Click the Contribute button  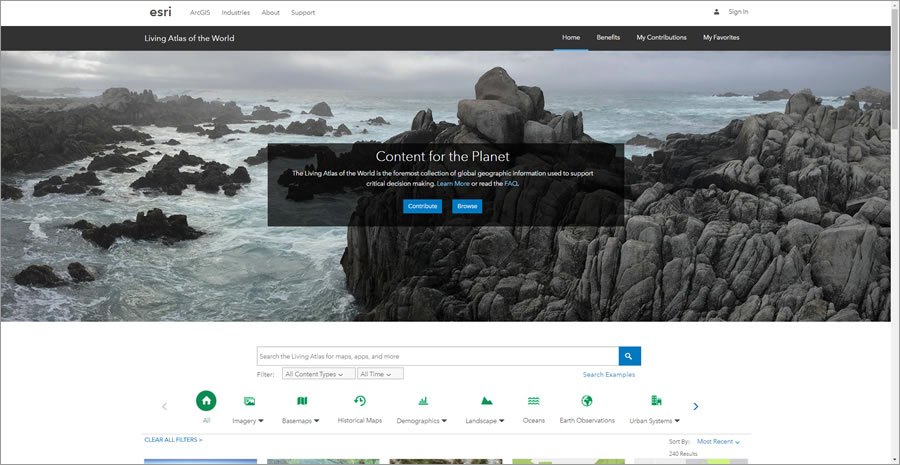coord(422,206)
